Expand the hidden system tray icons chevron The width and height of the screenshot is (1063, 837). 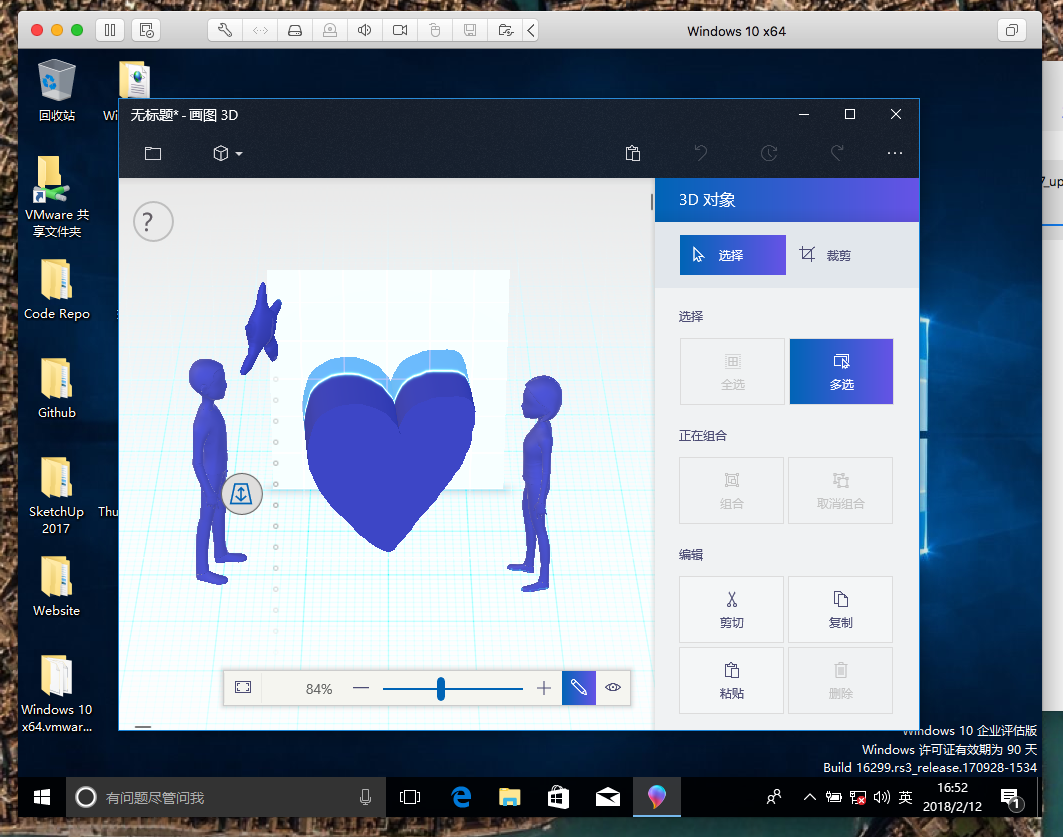click(x=809, y=797)
